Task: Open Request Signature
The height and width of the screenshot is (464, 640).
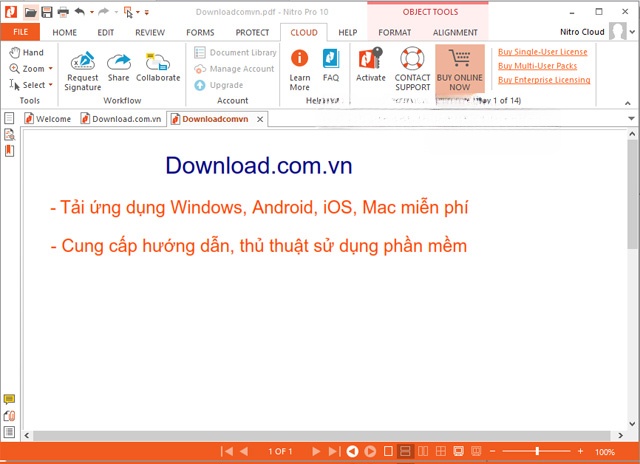Action: click(82, 71)
